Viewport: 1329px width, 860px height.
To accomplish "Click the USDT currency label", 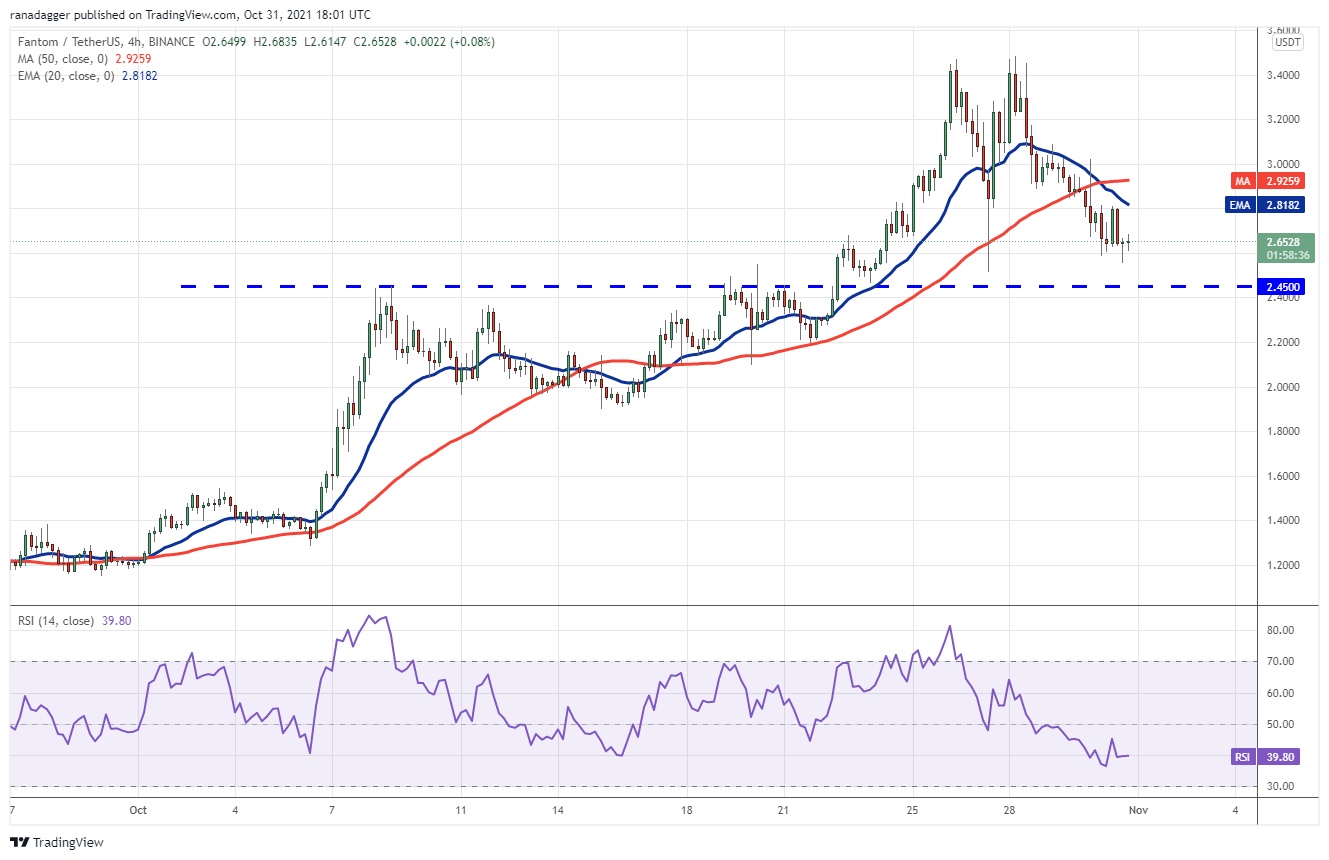I will [1288, 42].
